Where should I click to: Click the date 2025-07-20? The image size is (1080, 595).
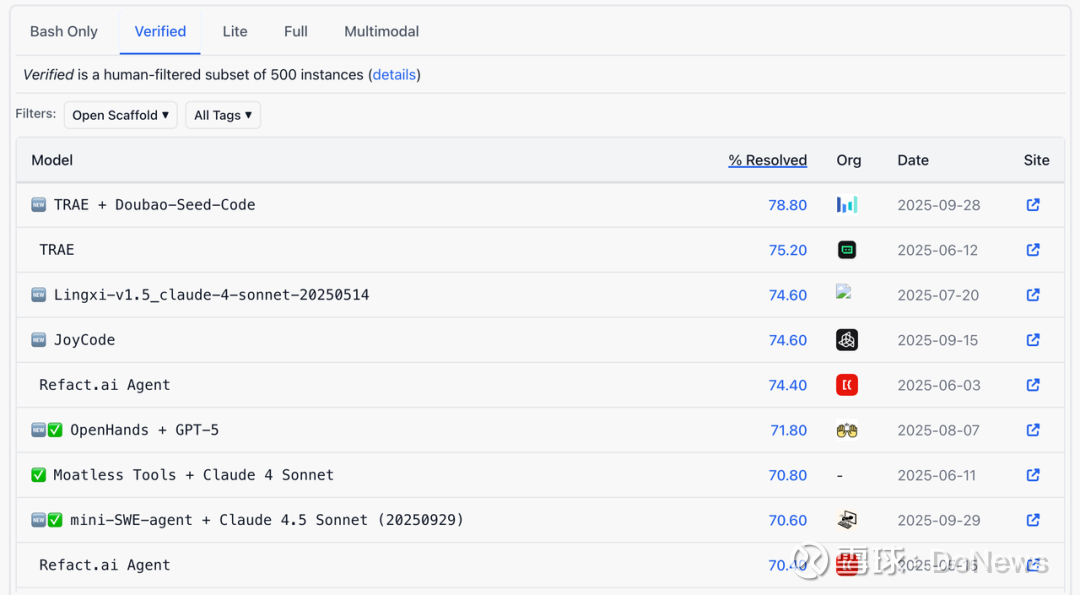938,295
